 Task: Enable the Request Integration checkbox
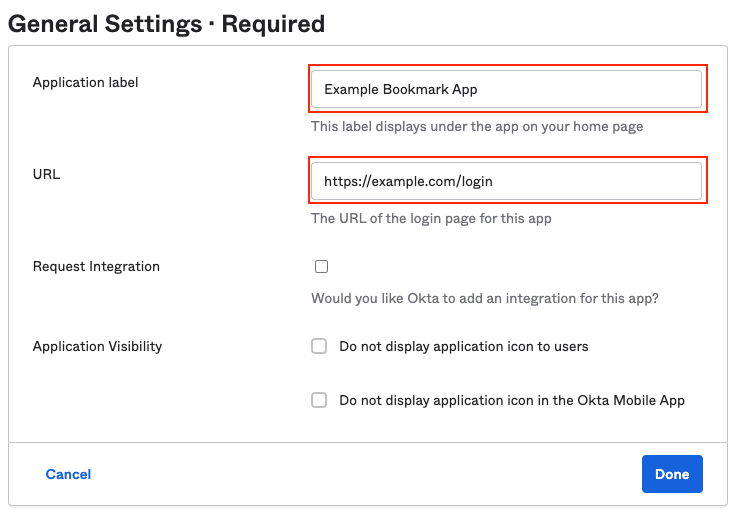pyautogui.click(x=321, y=267)
